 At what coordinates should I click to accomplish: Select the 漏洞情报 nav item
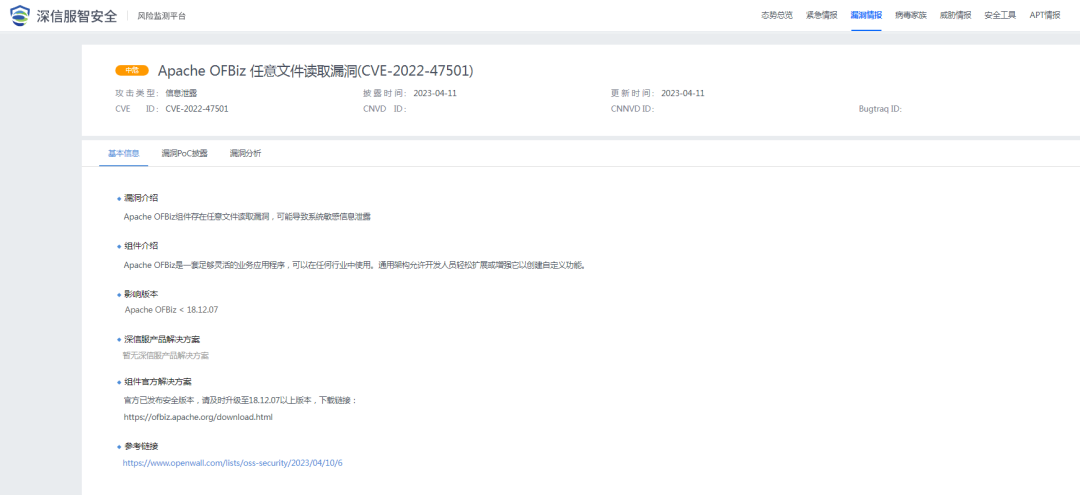click(x=866, y=15)
